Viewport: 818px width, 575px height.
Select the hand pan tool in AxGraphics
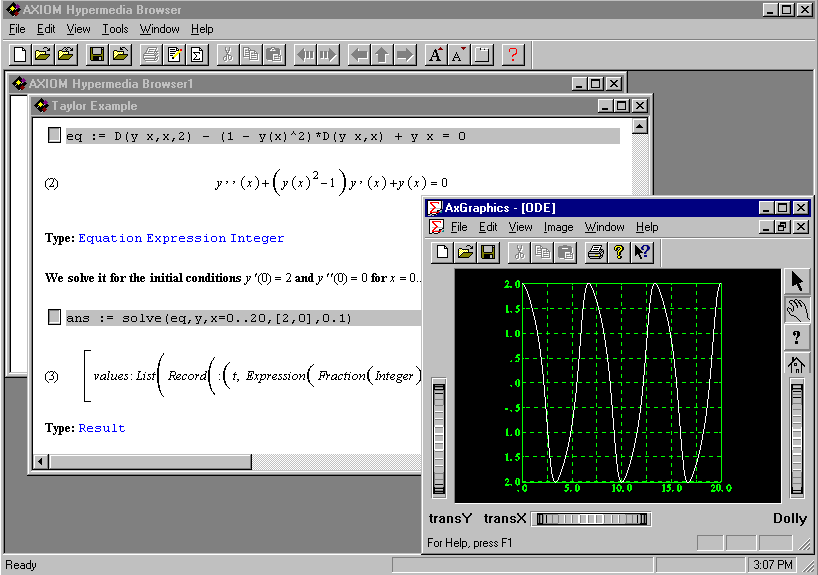click(x=797, y=310)
